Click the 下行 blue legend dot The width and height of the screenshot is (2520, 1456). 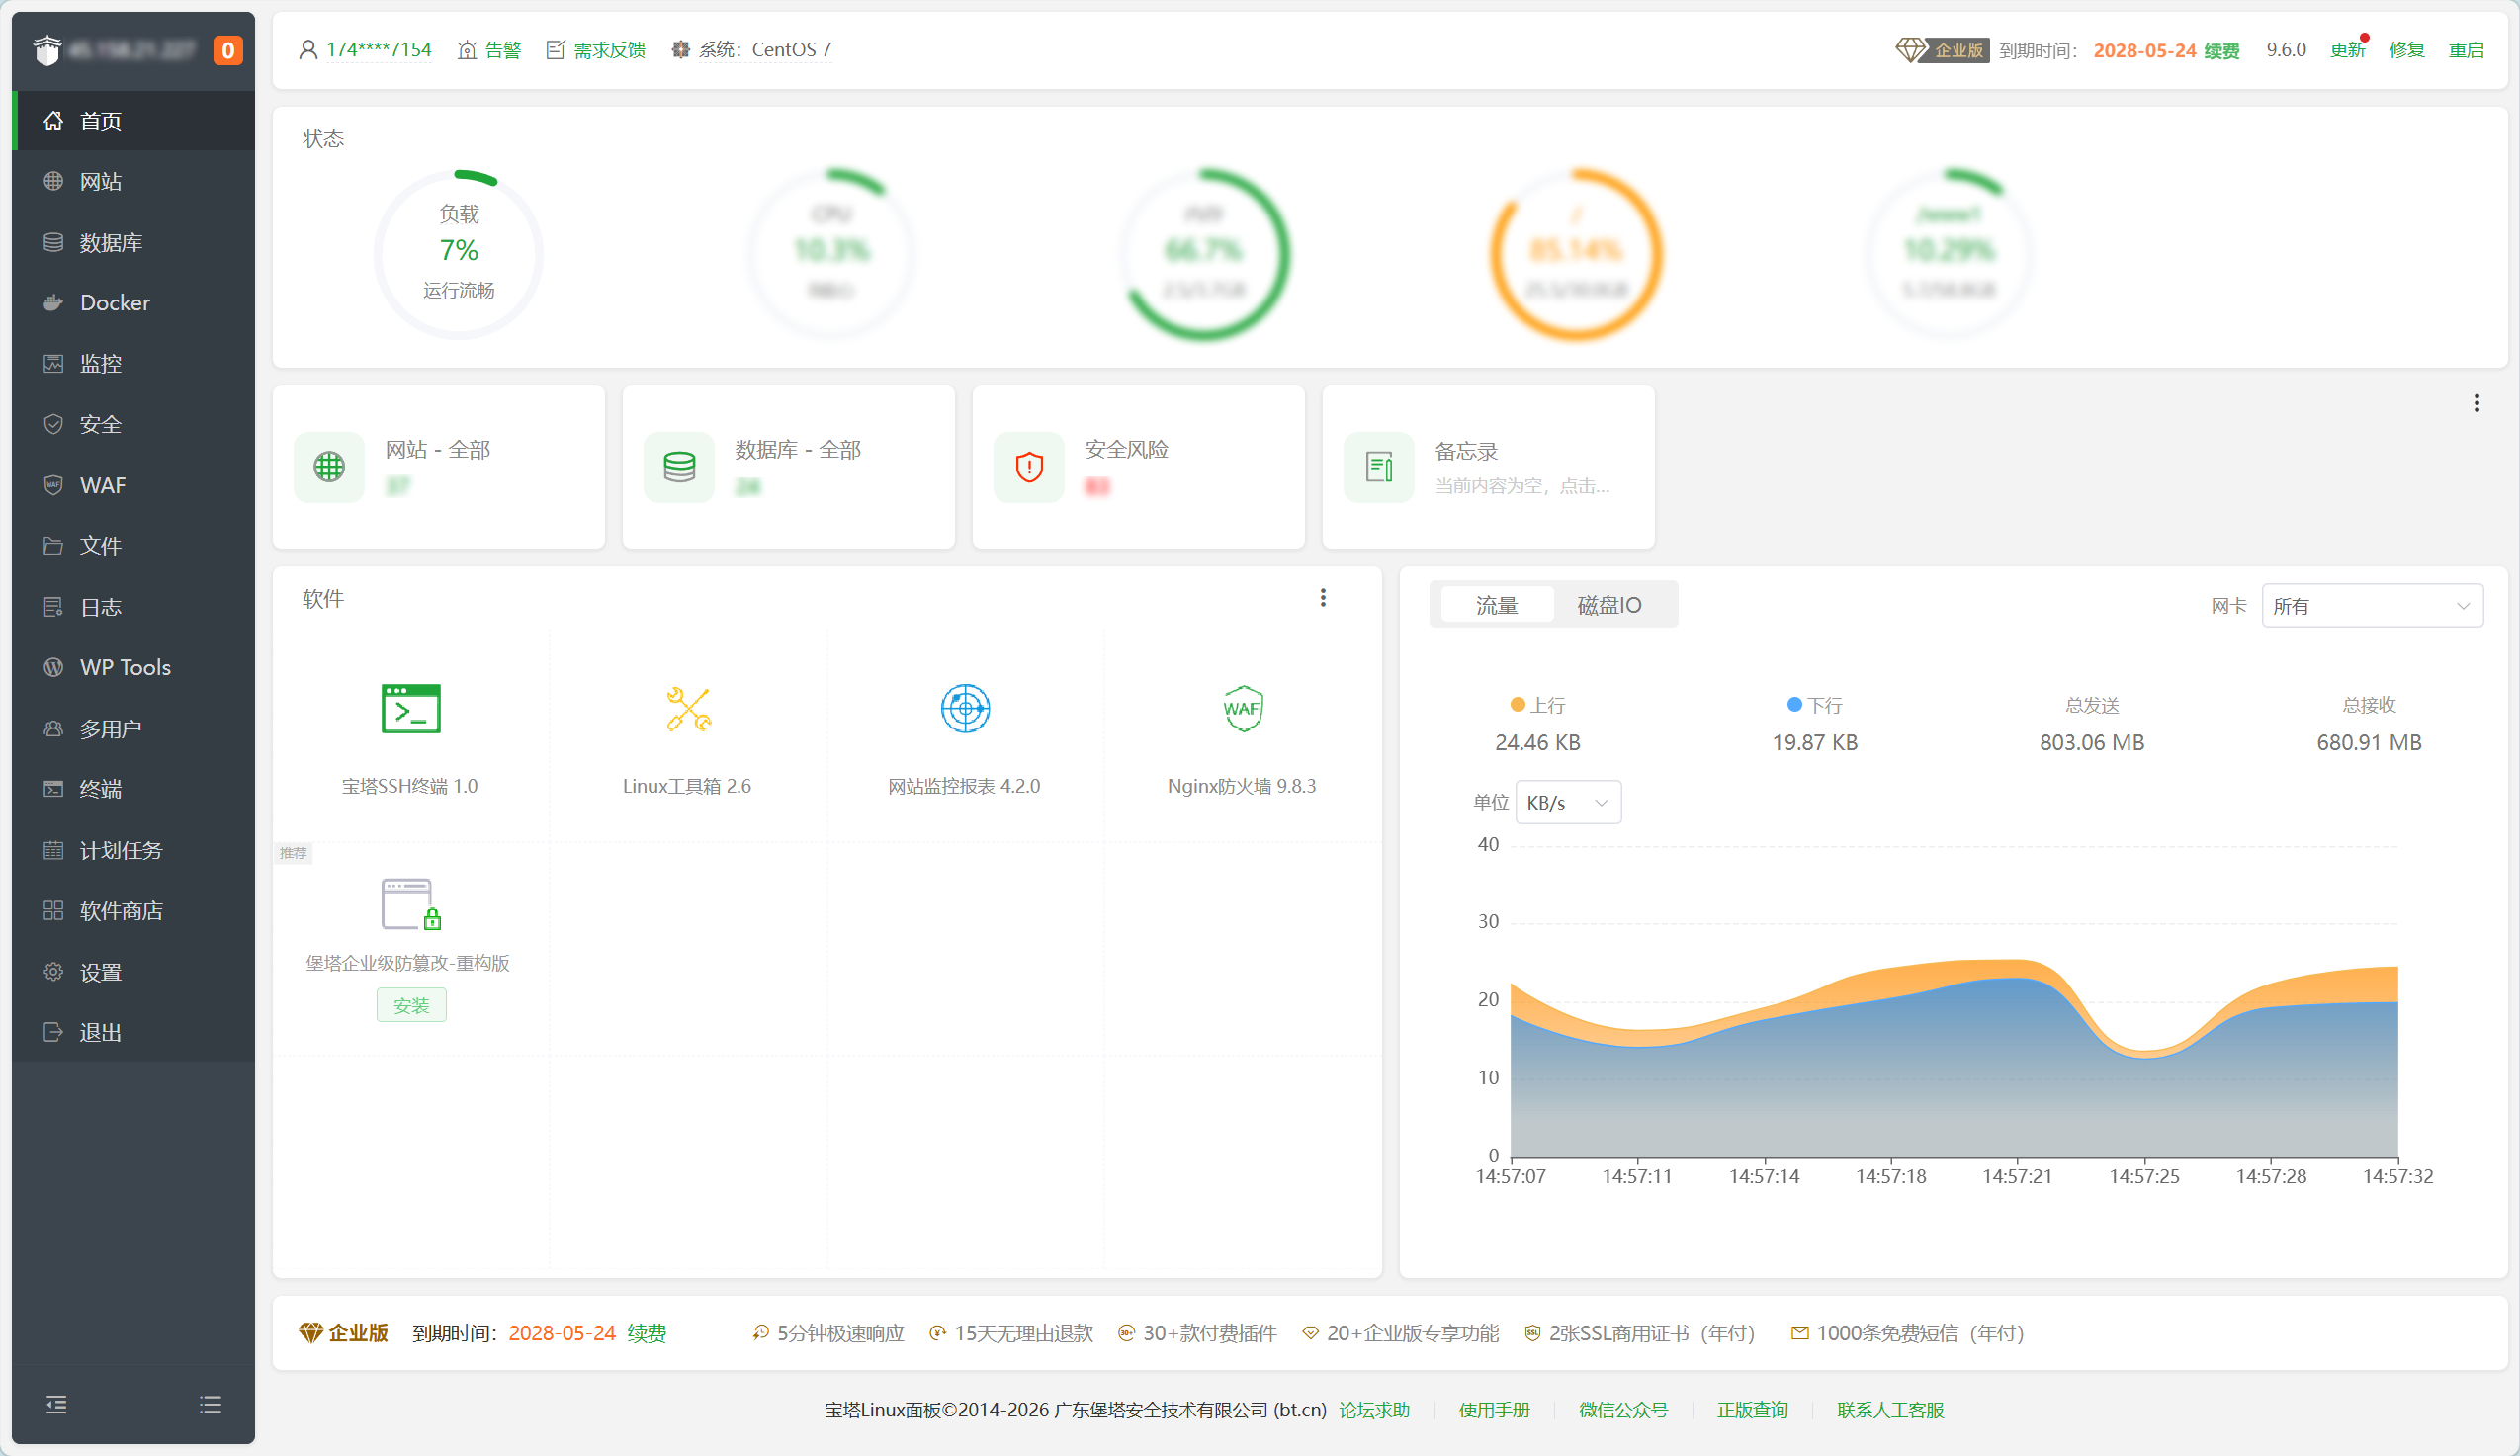[x=1794, y=705]
